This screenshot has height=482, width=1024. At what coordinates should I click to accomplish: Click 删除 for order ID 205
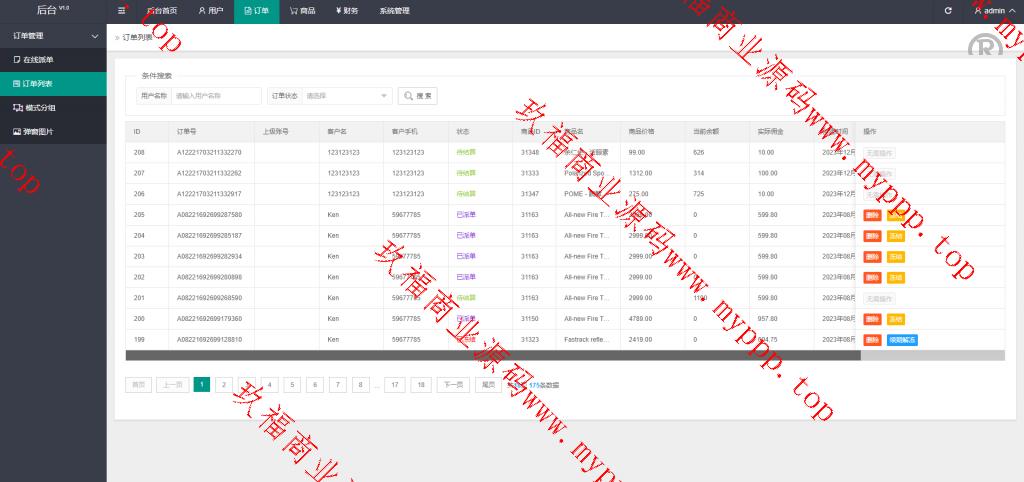872,215
